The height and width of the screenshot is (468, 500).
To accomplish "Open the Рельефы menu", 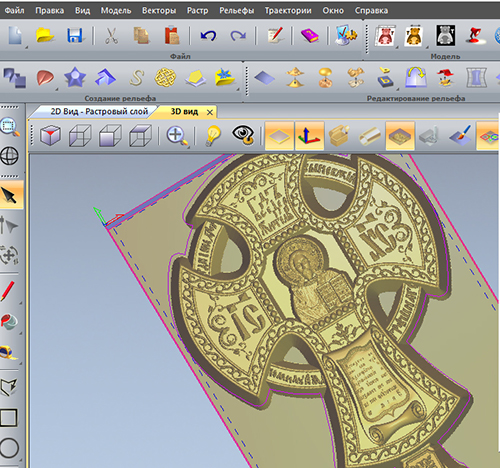I will (x=236, y=11).
